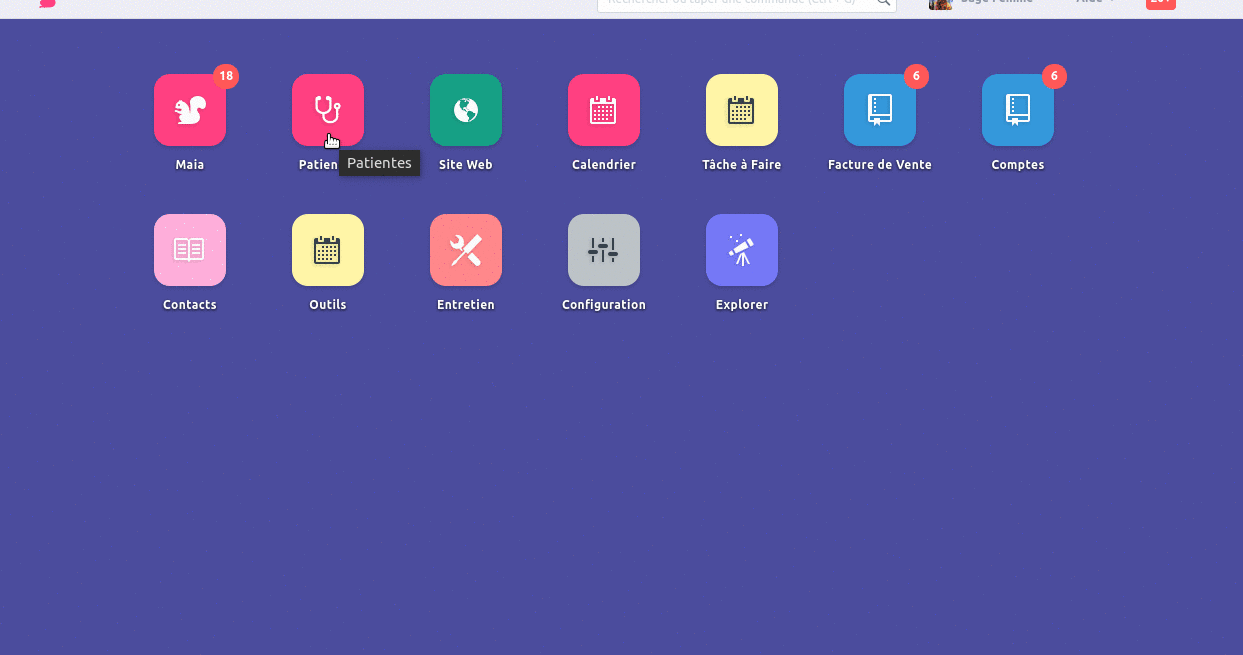Click the 18 badge on Maia
Viewport: 1243px width, 655px height.
pos(226,76)
